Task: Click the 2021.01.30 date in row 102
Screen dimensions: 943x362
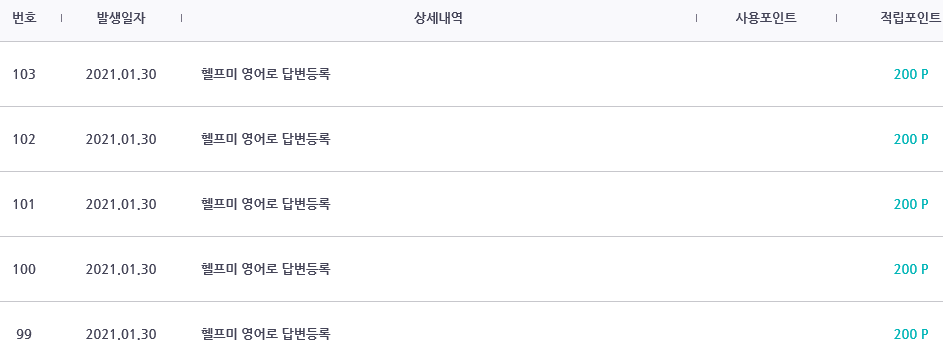Action: tap(121, 140)
